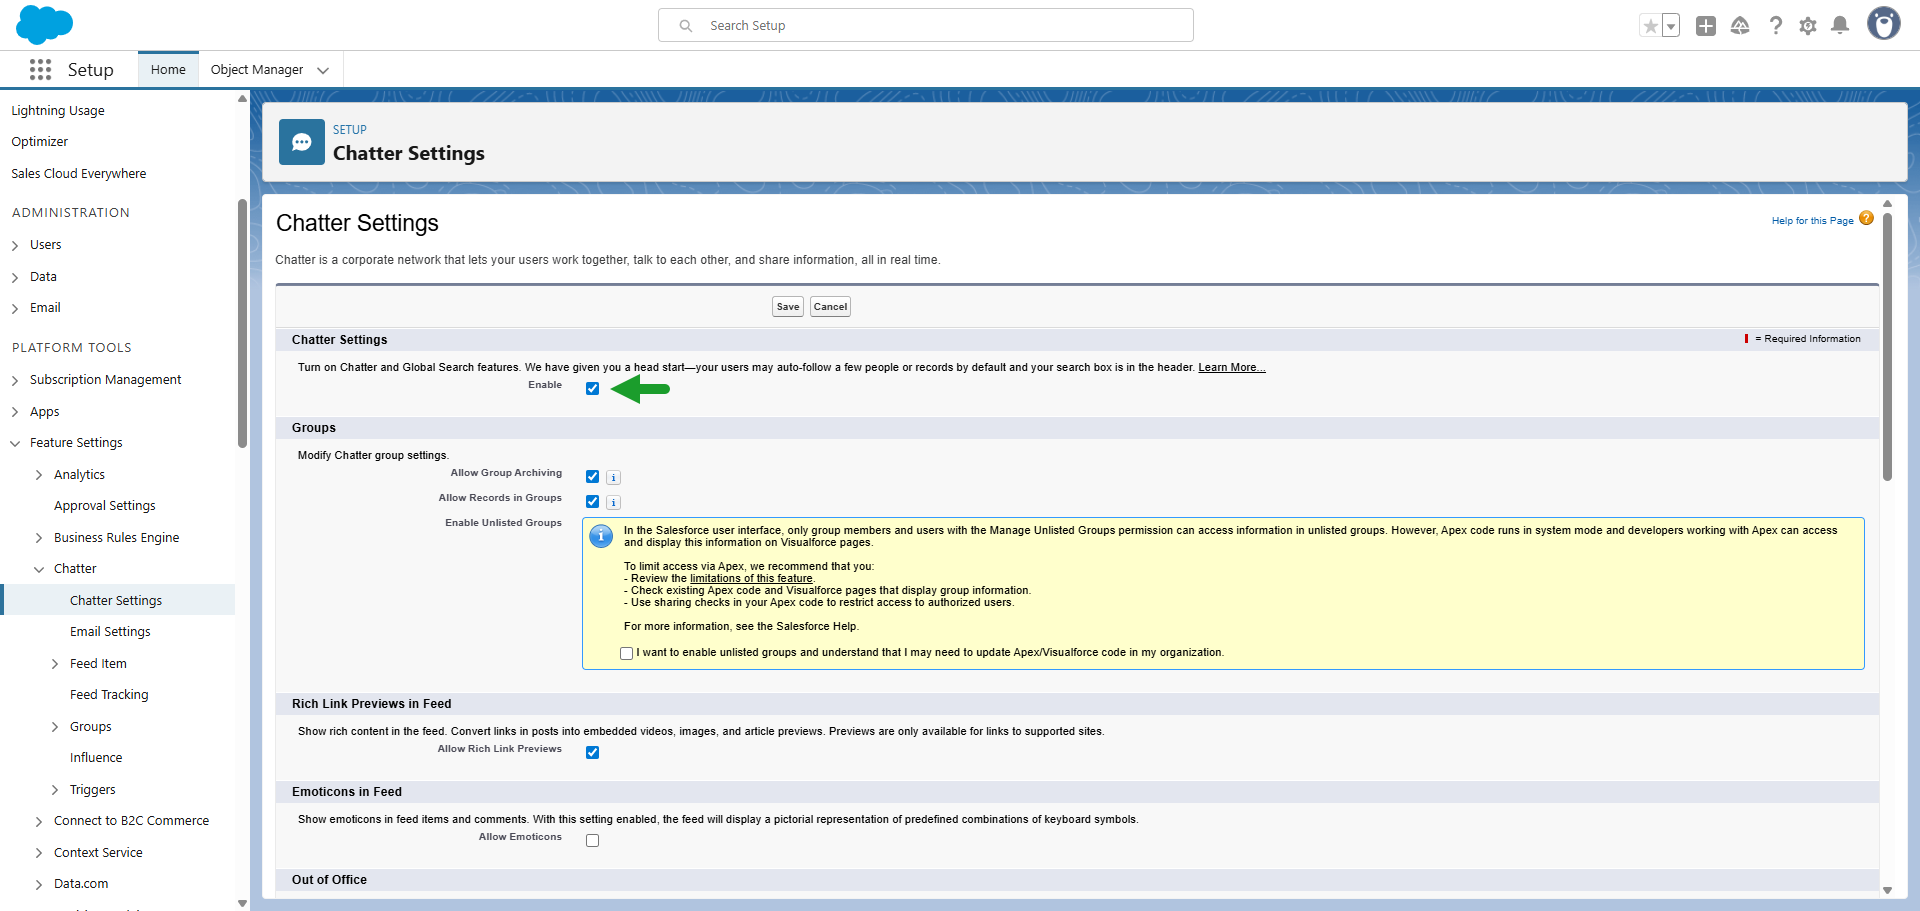Click the Save button
The width and height of the screenshot is (1920, 911).
tap(788, 307)
